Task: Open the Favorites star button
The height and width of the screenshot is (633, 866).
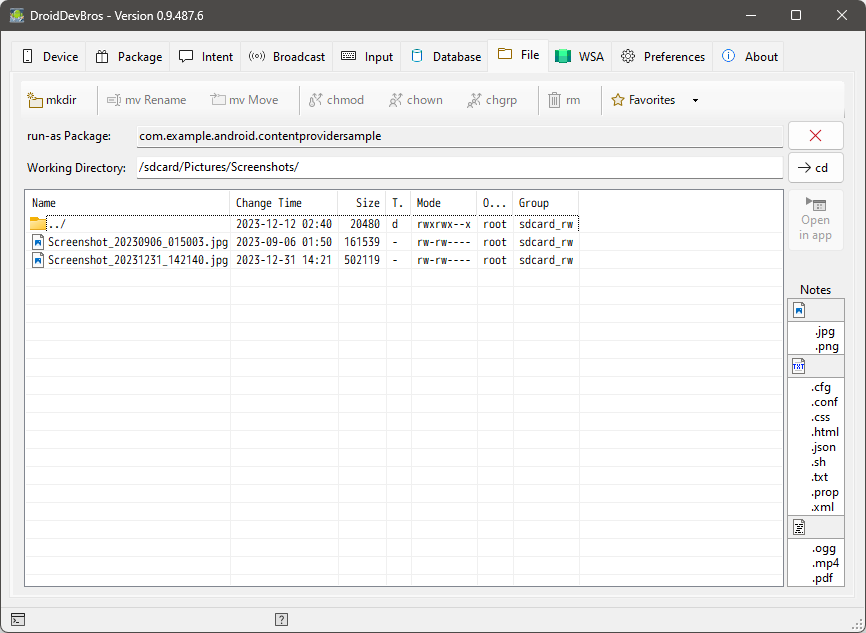Action: pos(643,100)
